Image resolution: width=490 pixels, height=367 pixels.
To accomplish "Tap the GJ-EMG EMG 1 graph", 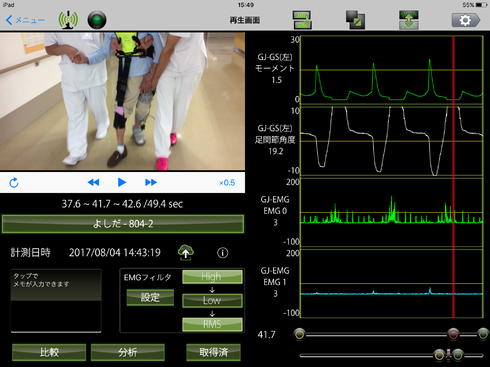I will (x=392, y=283).
